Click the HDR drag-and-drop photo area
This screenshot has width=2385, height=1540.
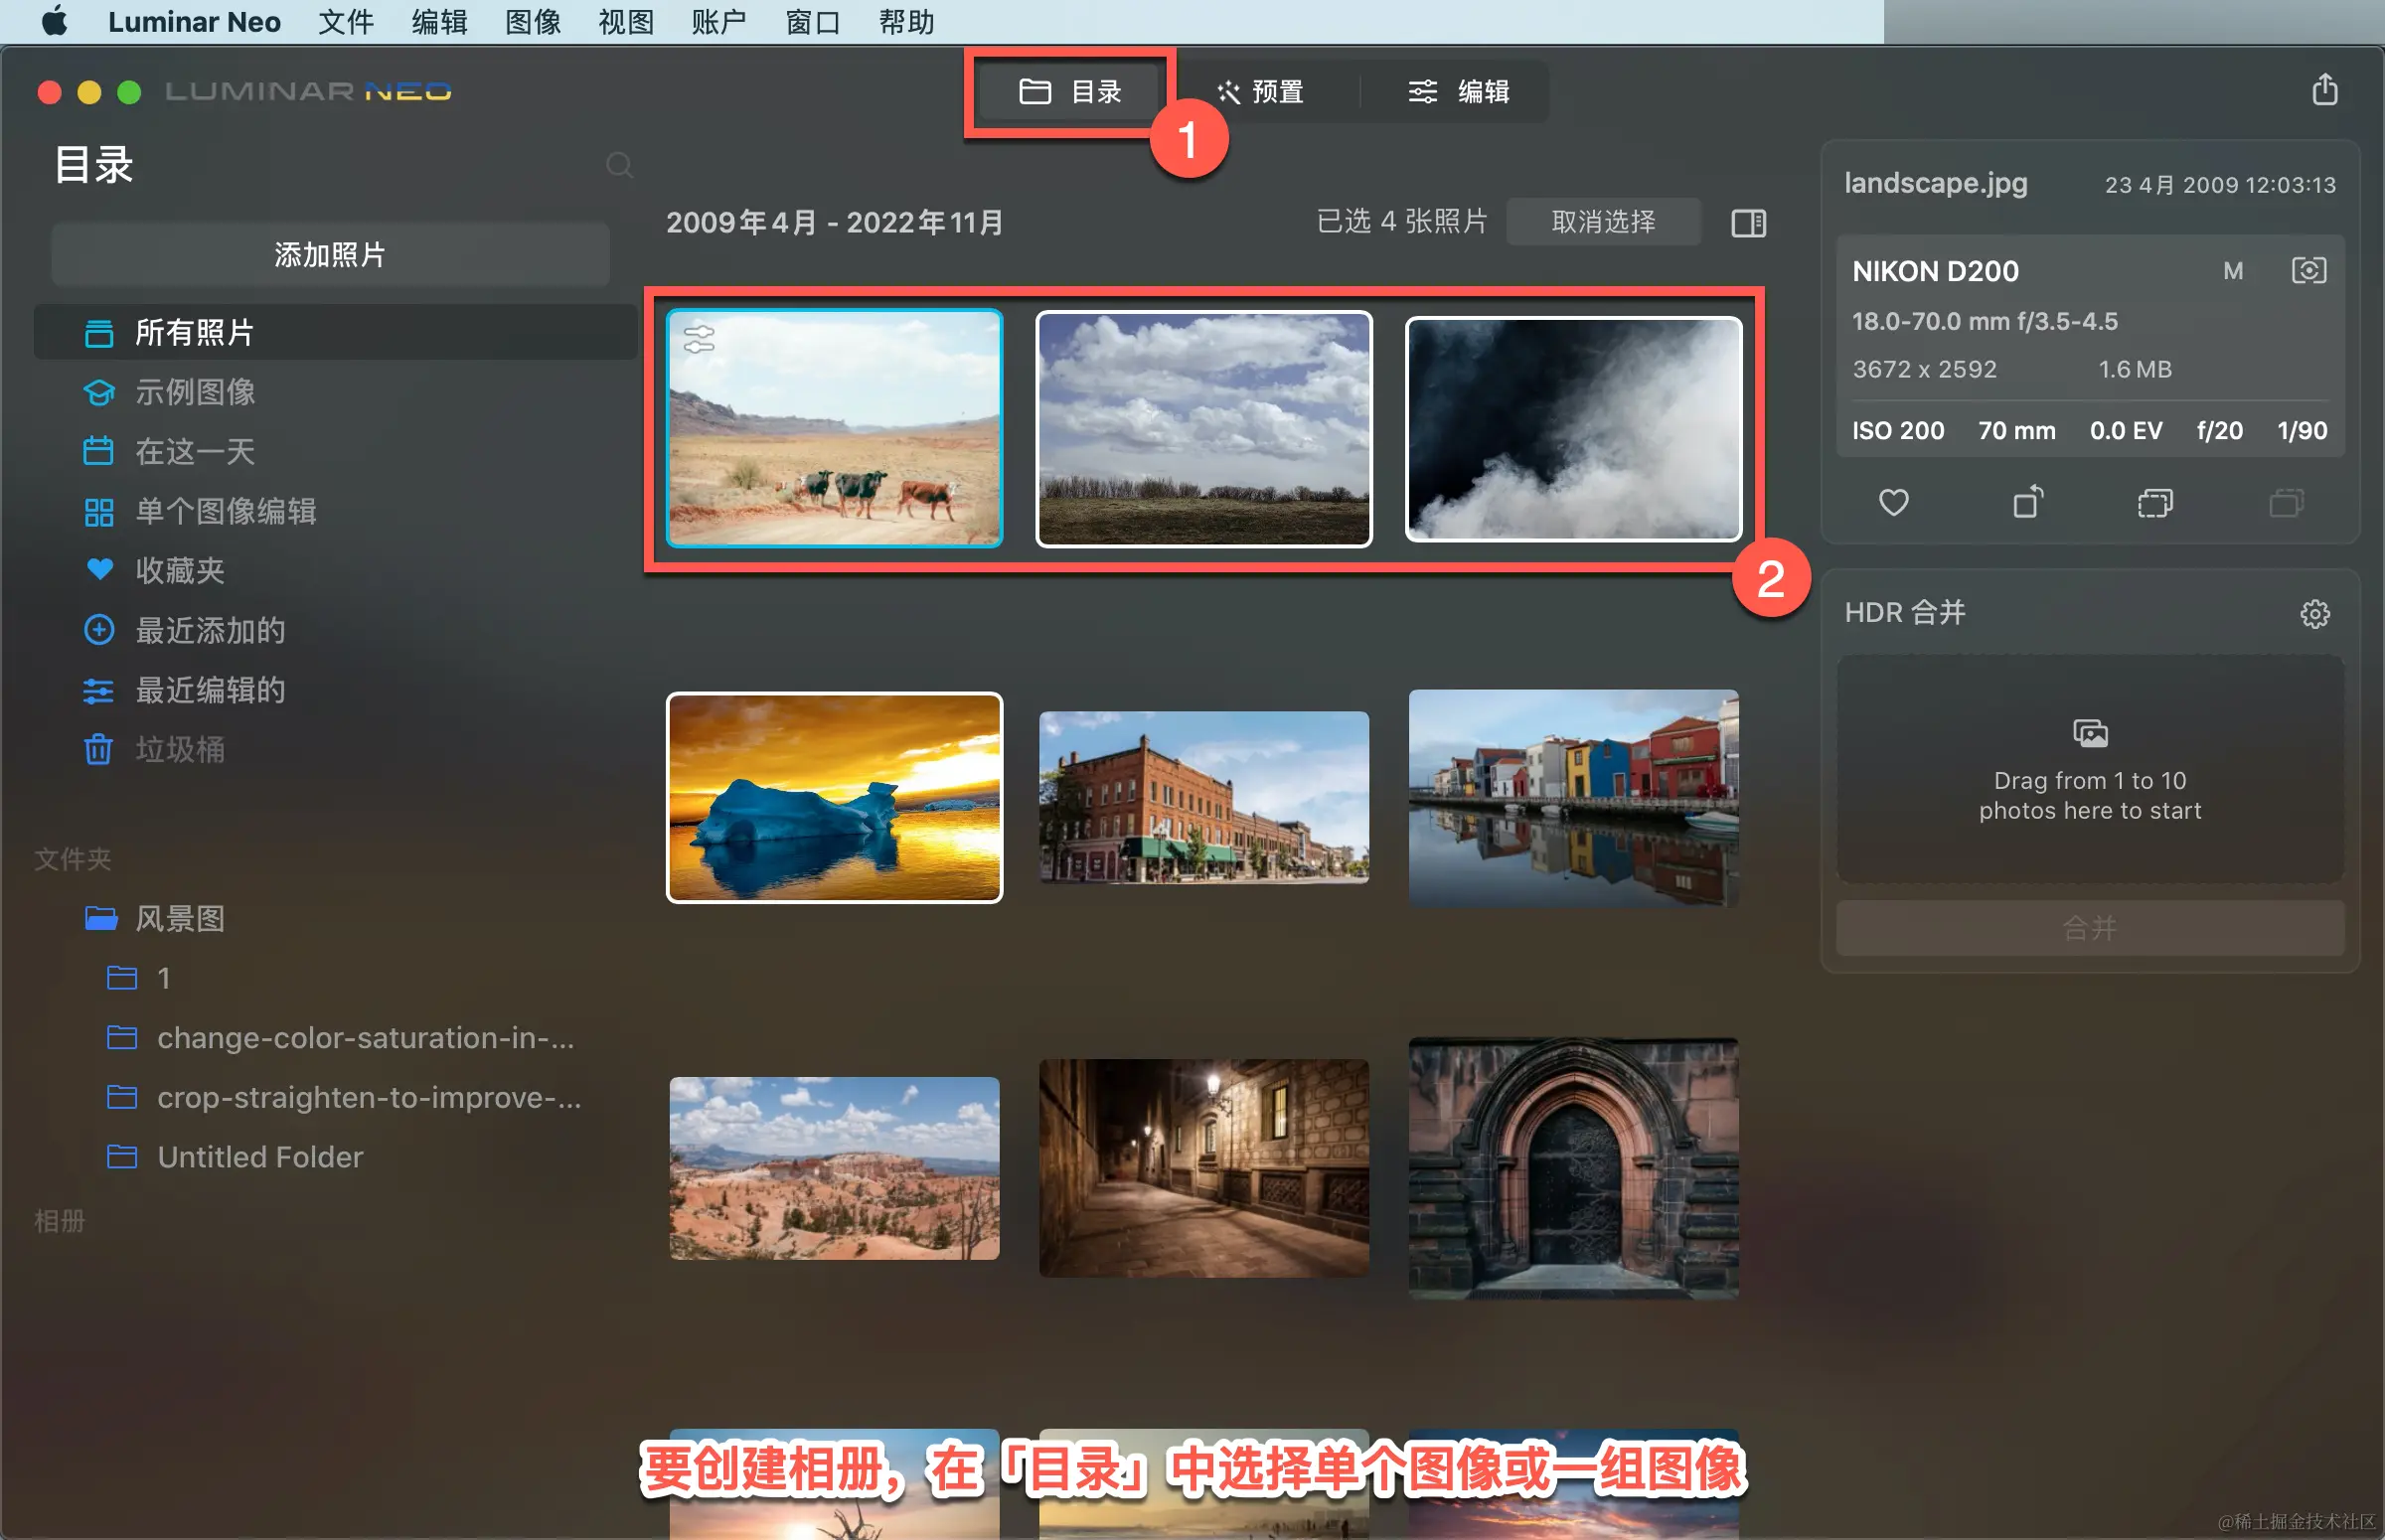click(x=2089, y=768)
